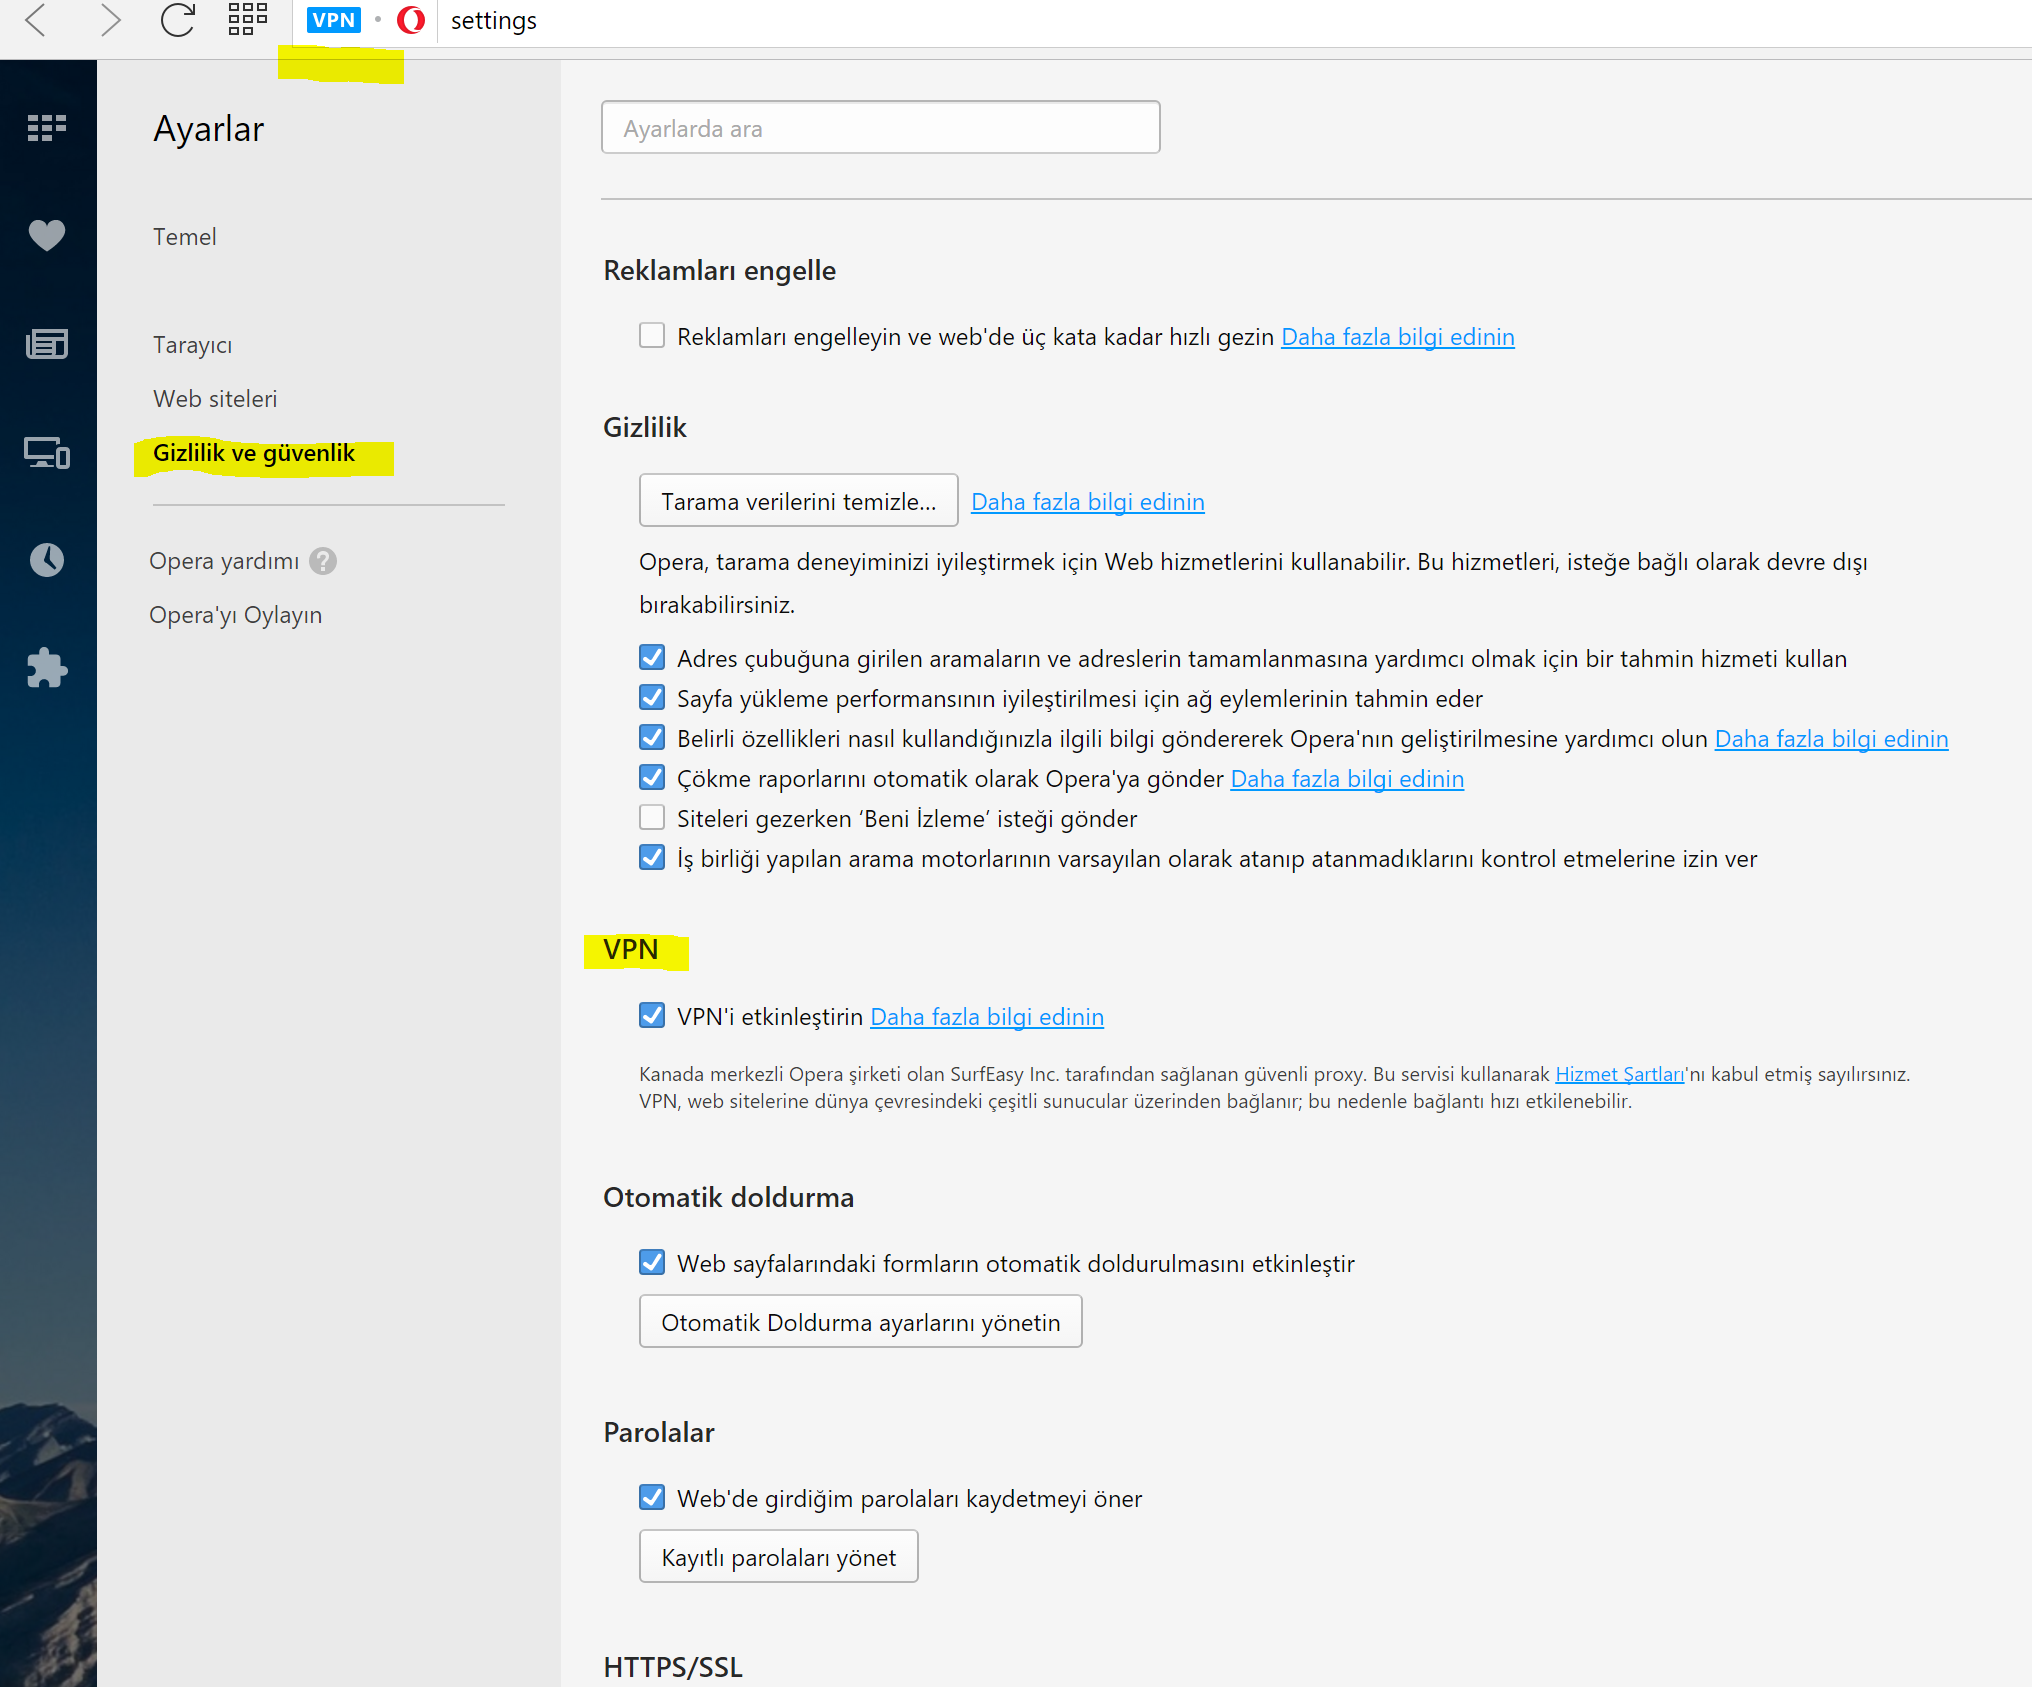Image resolution: width=2032 pixels, height=1687 pixels.
Task: Click the Opera help question mark icon
Action: [x=323, y=561]
